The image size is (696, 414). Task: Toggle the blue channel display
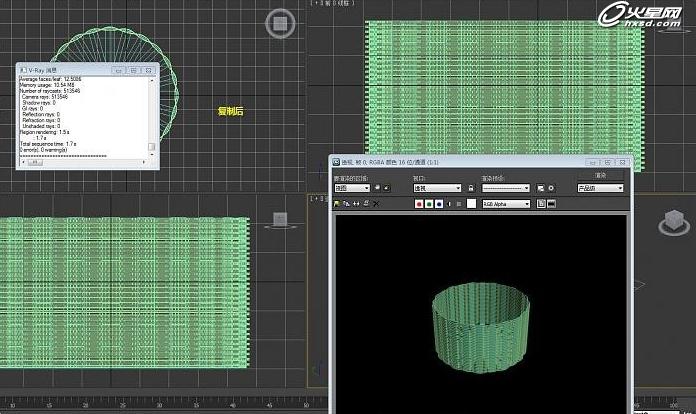tap(439, 203)
